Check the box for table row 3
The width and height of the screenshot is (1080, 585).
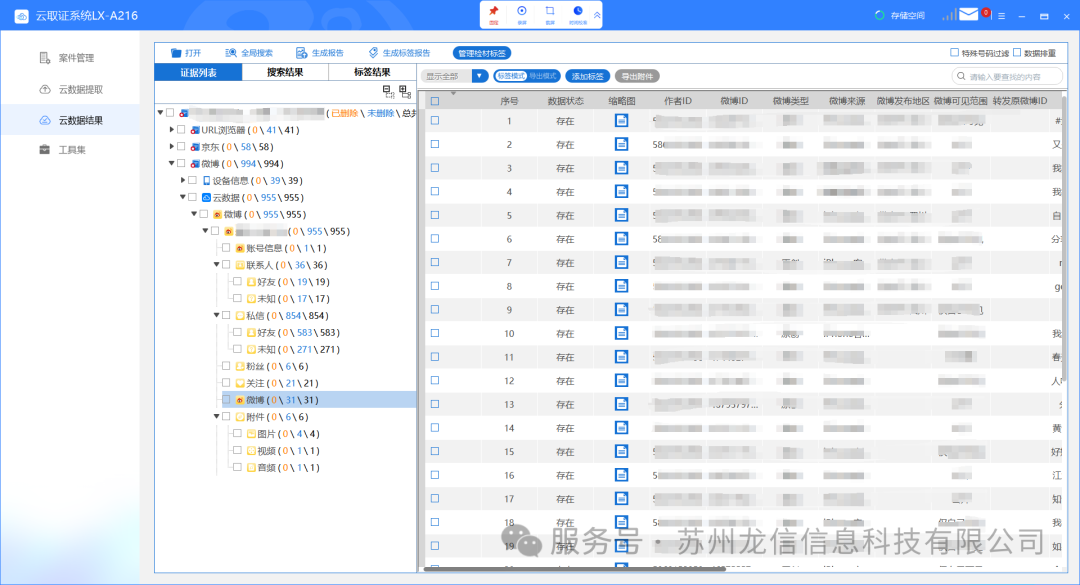[435, 168]
